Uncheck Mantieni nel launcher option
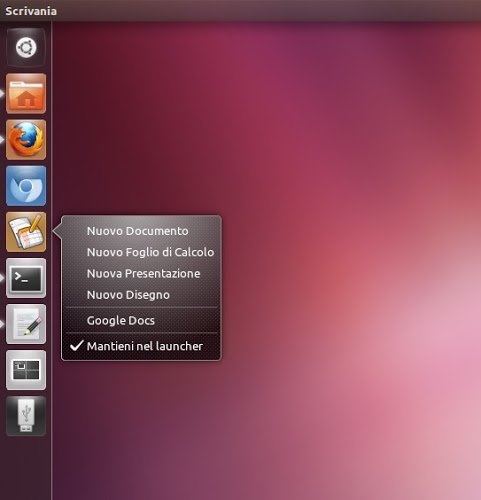Screen dimensions: 481x500 [x=141, y=346]
